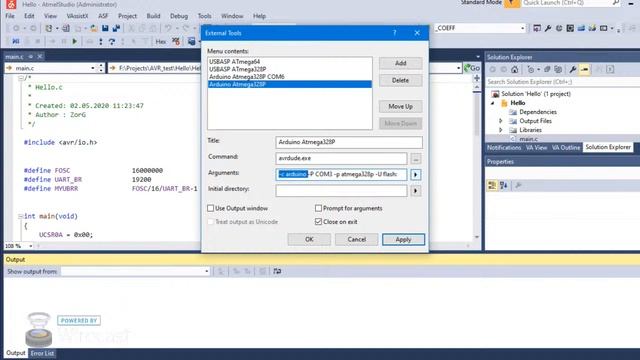Click the Save icon in the toolbar
Viewport: 640px width, 360px height.
(x=105, y=28)
